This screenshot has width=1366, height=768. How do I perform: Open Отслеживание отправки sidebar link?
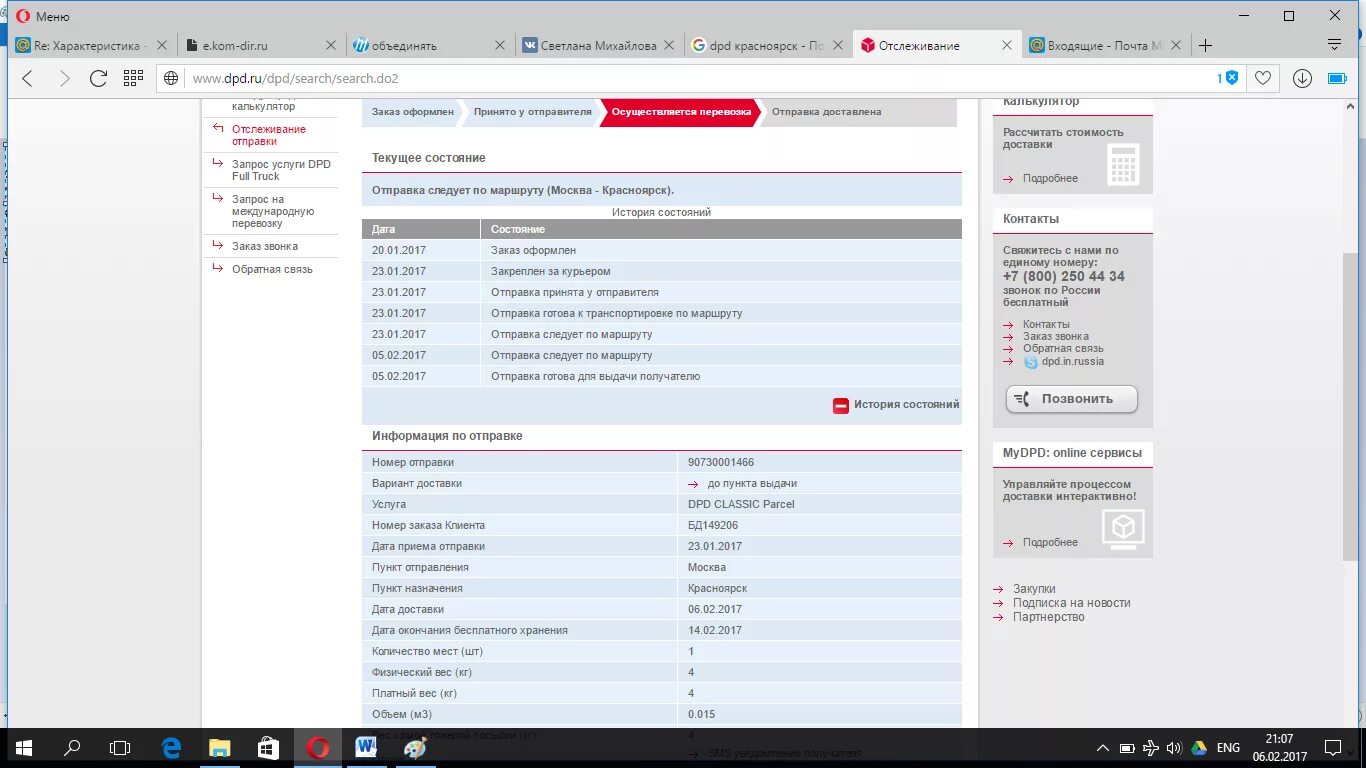click(269, 135)
